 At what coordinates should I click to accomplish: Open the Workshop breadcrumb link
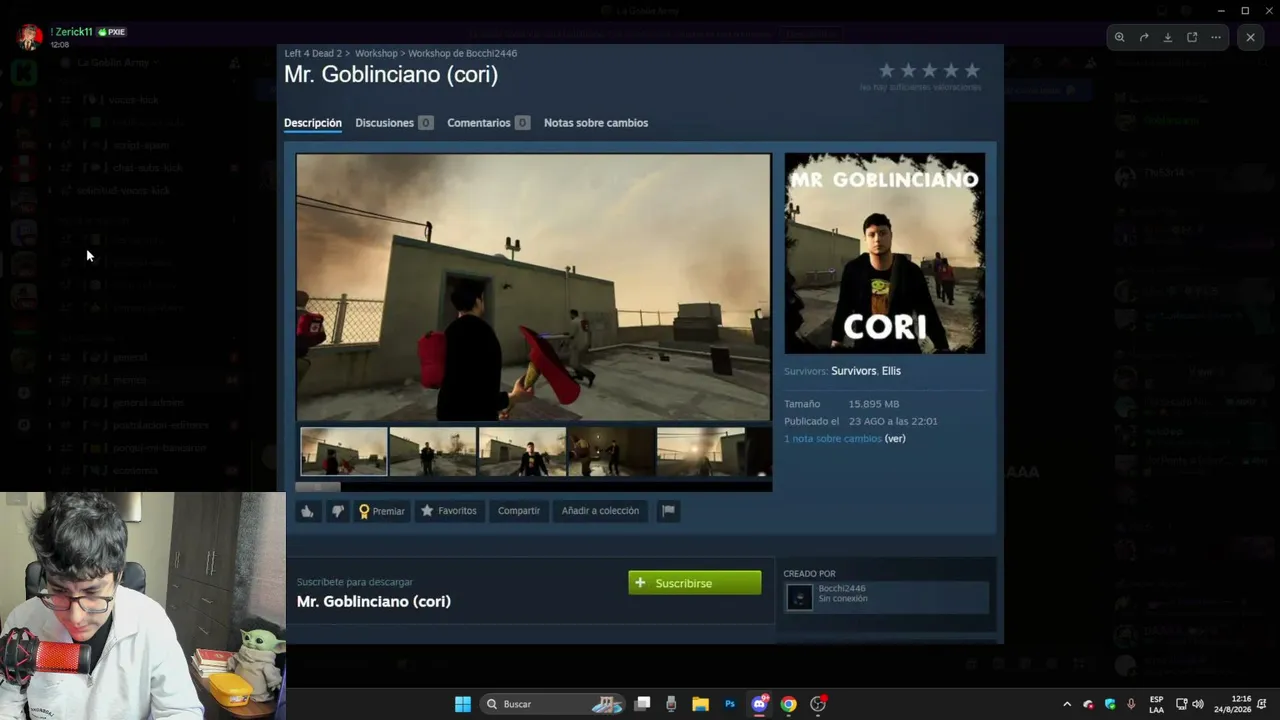(x=376, y=53)
